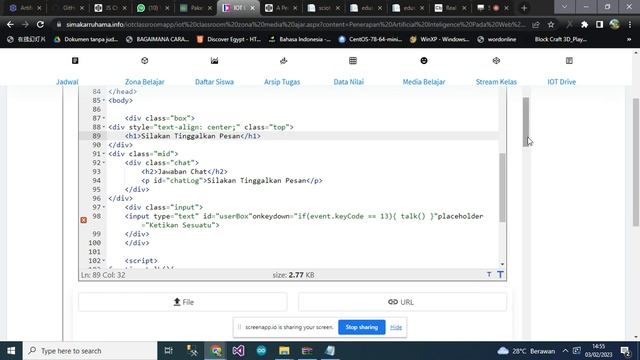Screen dimensions: 640x360
Task: Collapse code fold at line 87
Action: pos(103,118)
